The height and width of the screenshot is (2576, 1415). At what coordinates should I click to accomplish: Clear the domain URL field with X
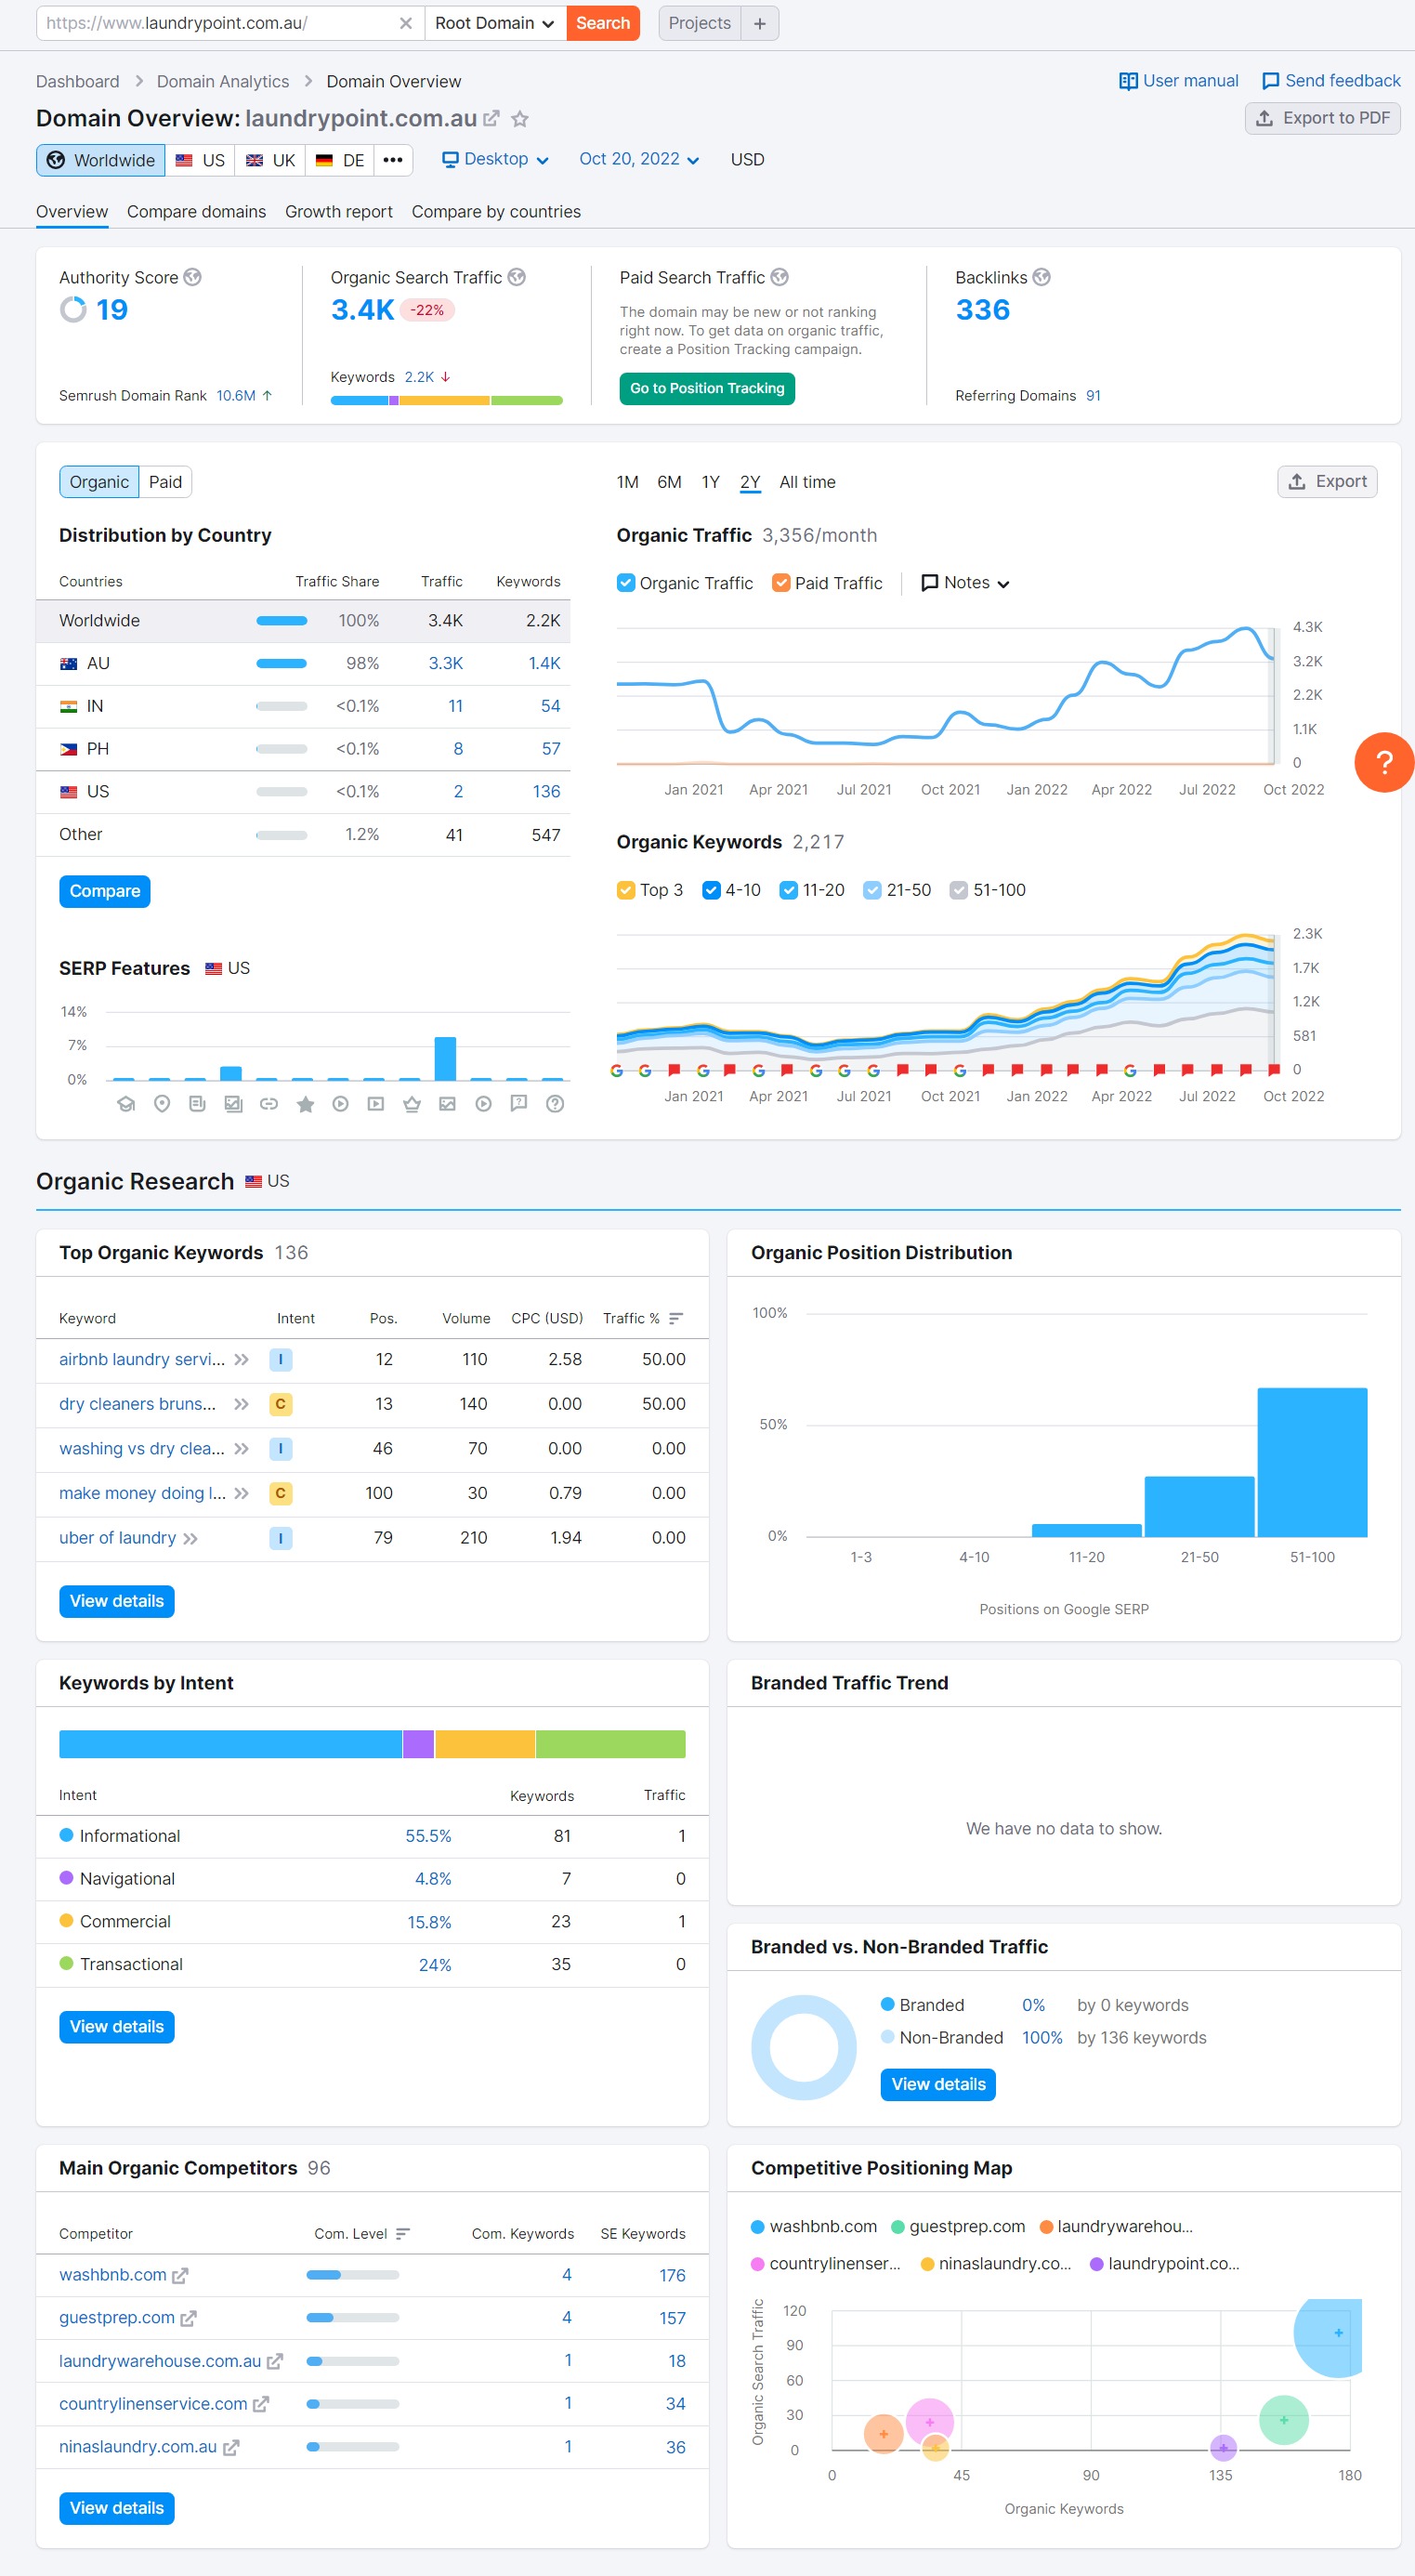coord(405,23)
